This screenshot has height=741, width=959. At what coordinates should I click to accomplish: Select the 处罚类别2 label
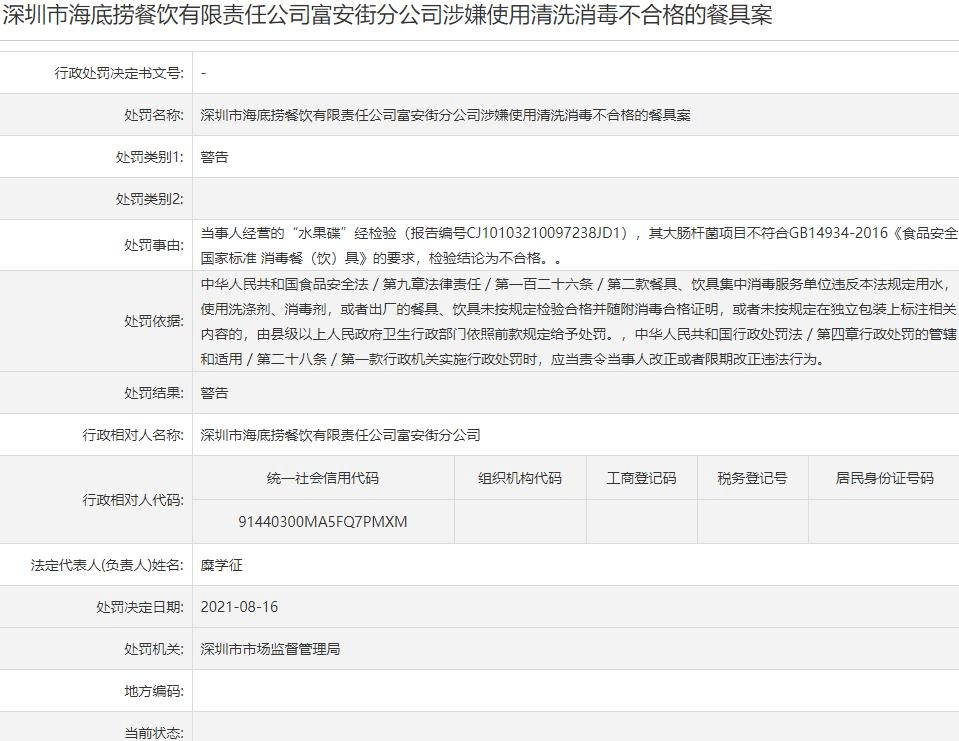coord(149,199)
